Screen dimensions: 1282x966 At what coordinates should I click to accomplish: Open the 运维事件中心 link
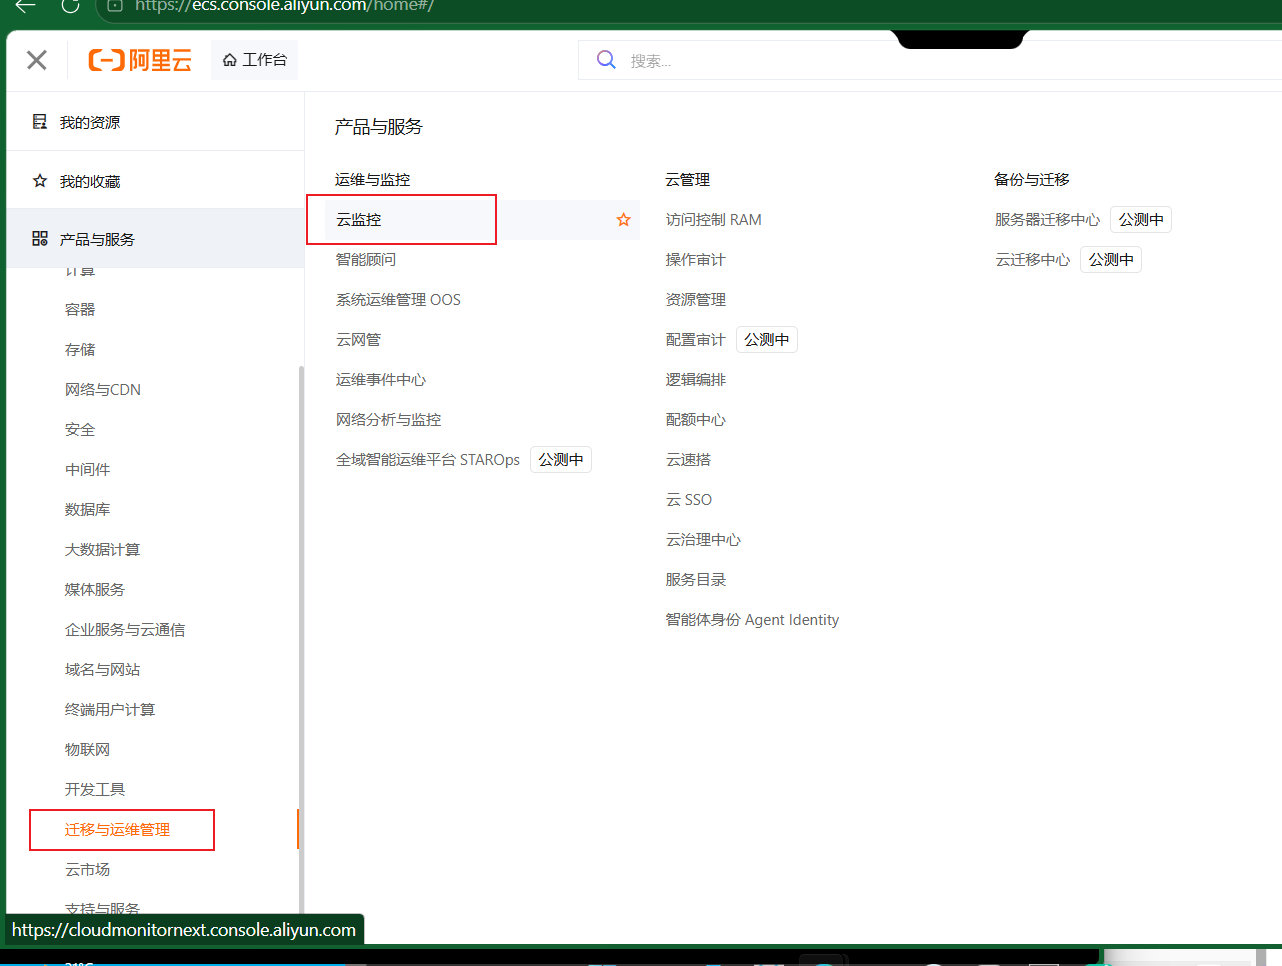(381, 379)
